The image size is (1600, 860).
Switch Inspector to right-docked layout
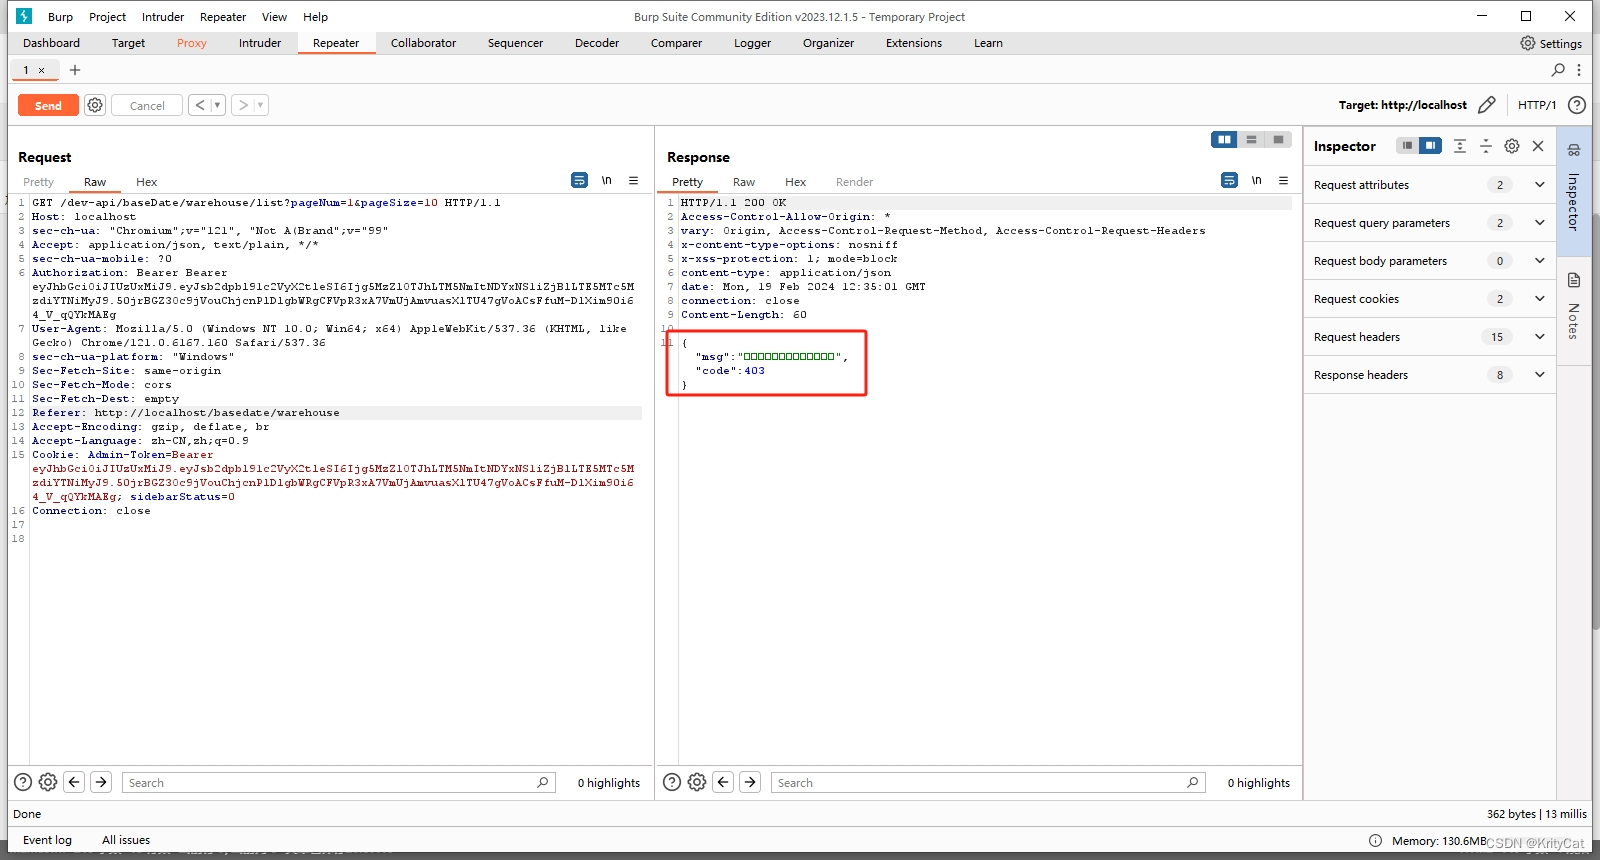pyautogui.click(x=1431, y=146)
